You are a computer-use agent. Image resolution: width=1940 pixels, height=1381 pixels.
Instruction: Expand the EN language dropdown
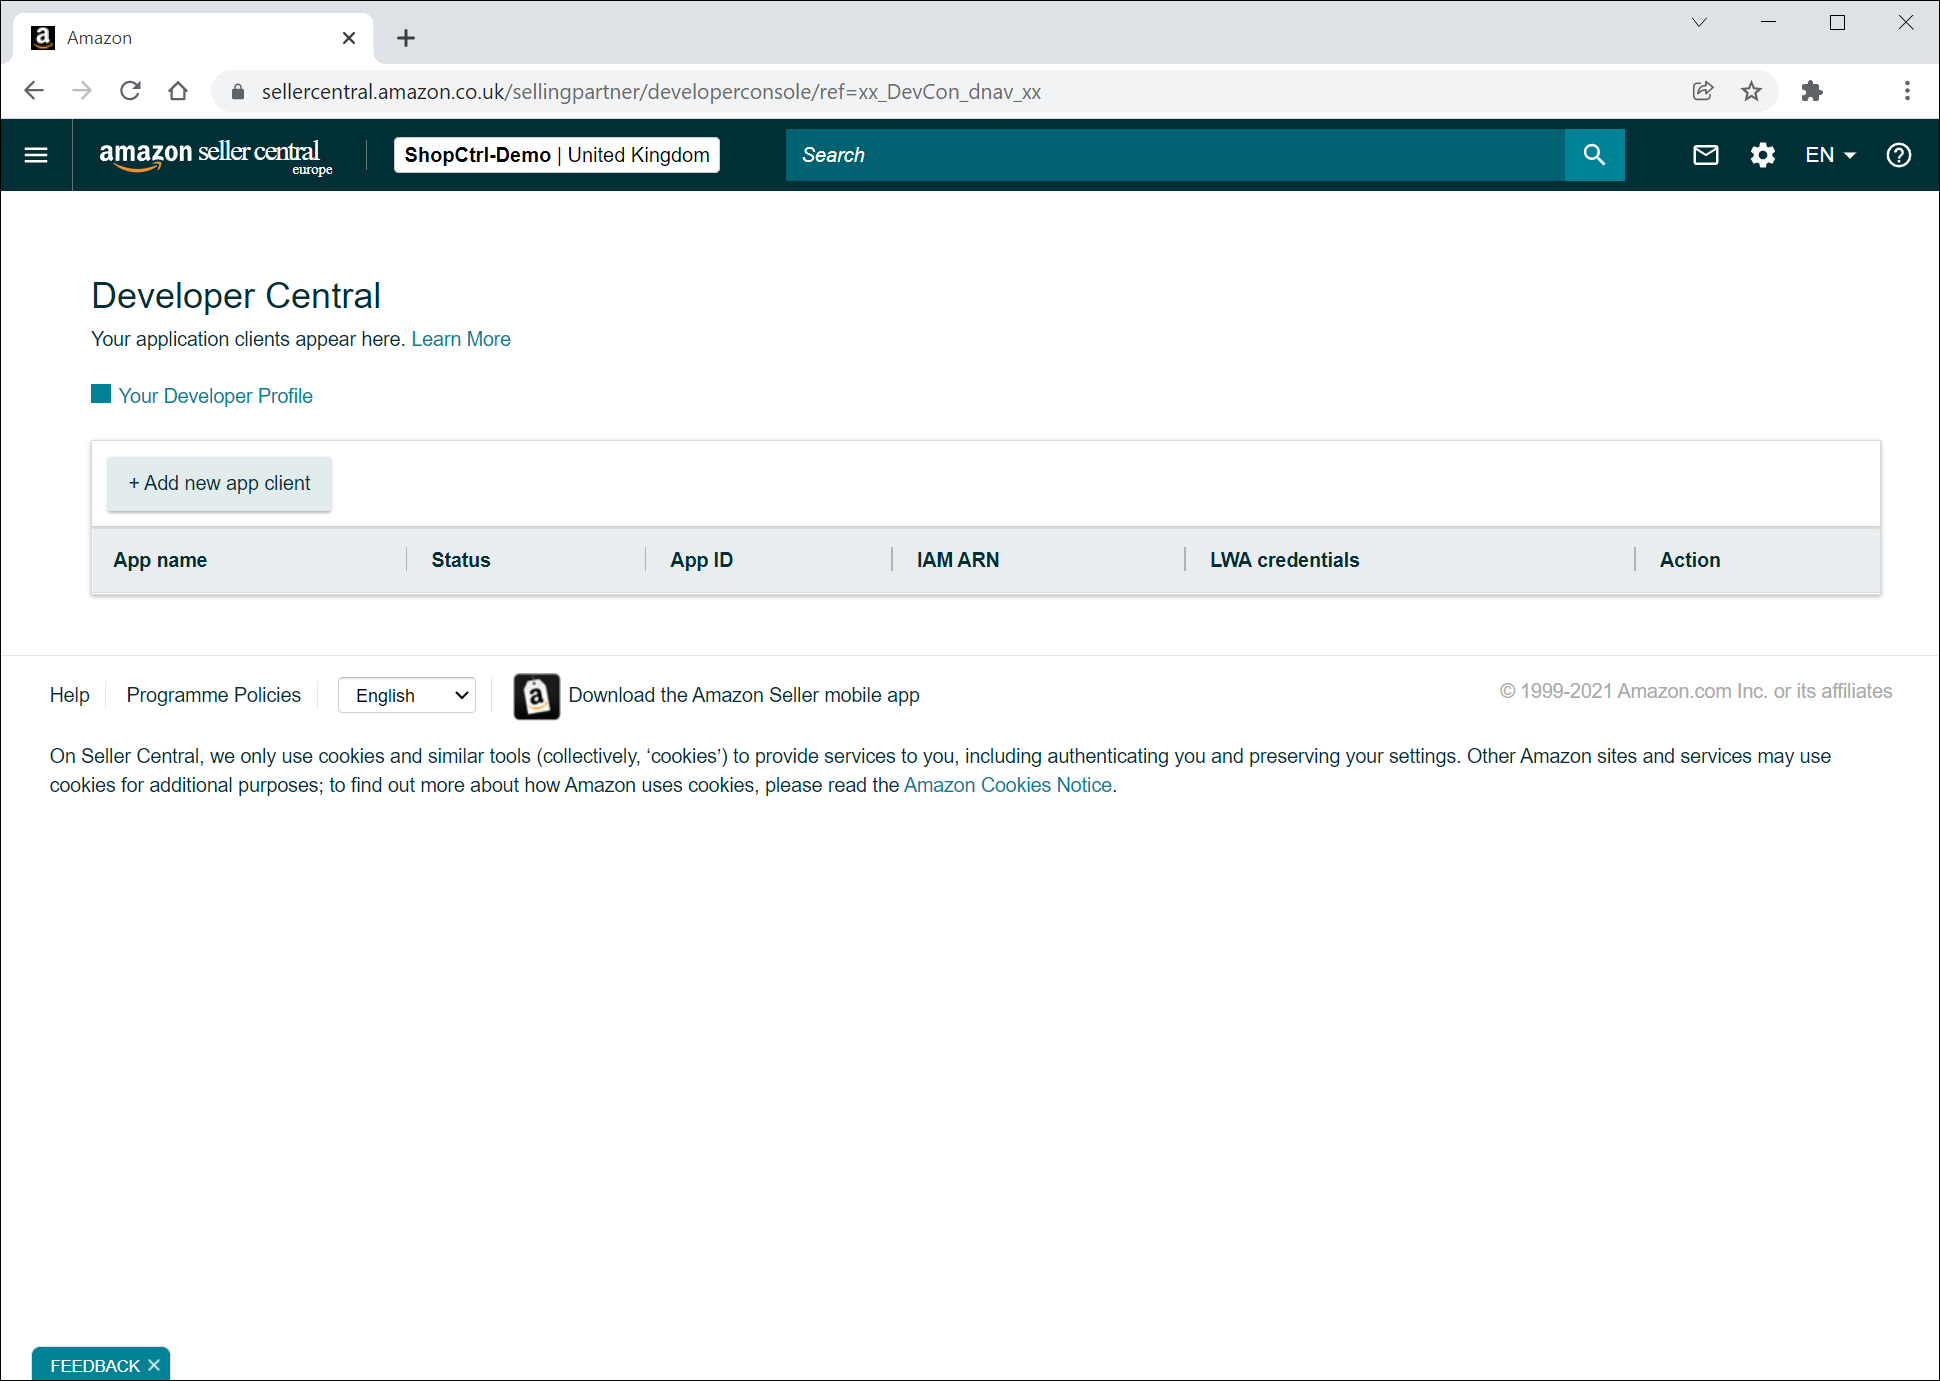pos(1830,155)
